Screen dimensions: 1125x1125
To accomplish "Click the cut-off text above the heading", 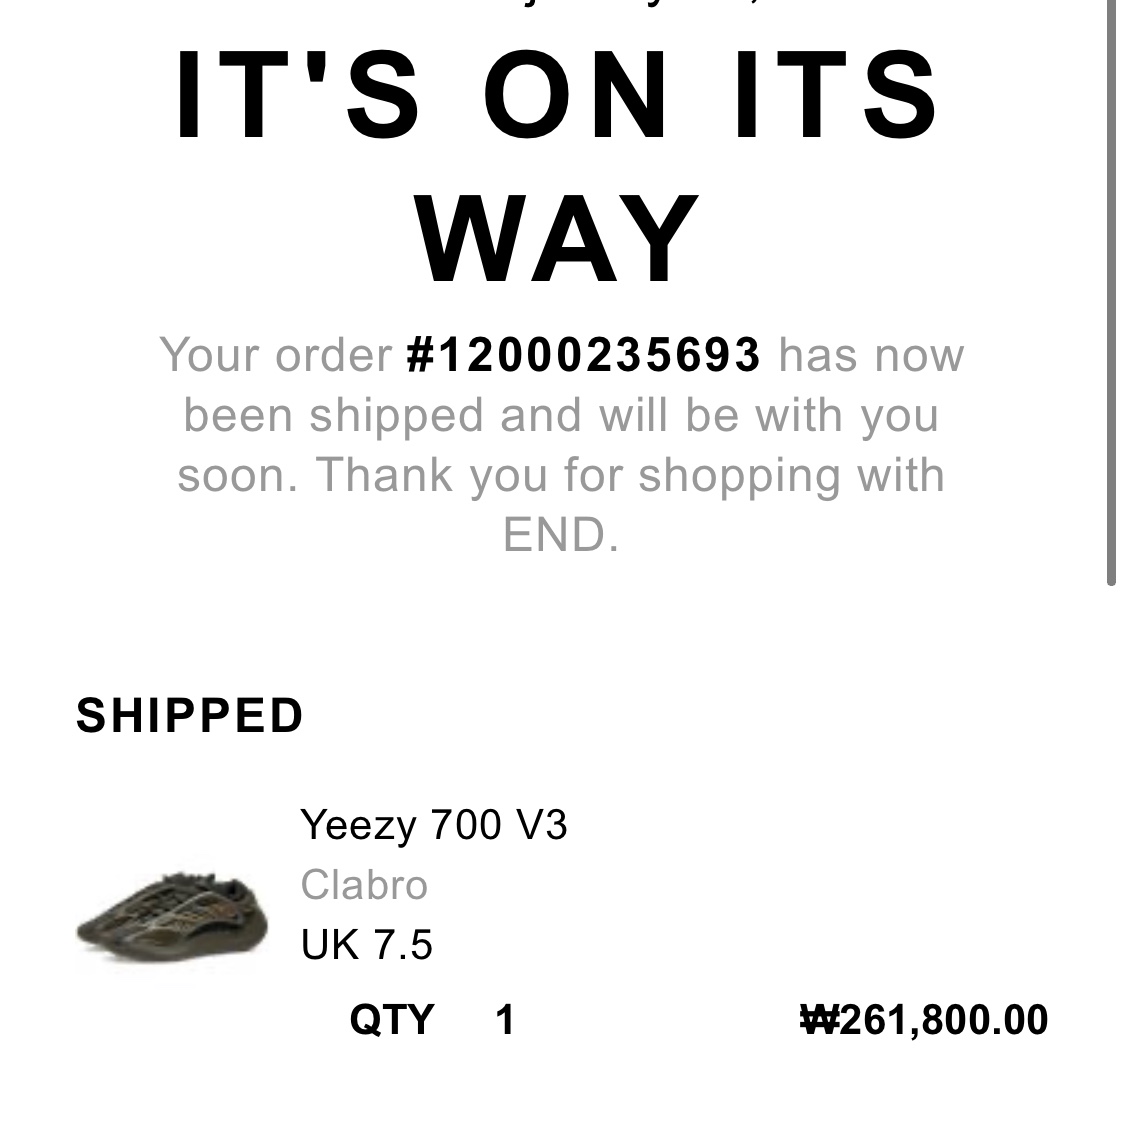I will click(560, 9).
